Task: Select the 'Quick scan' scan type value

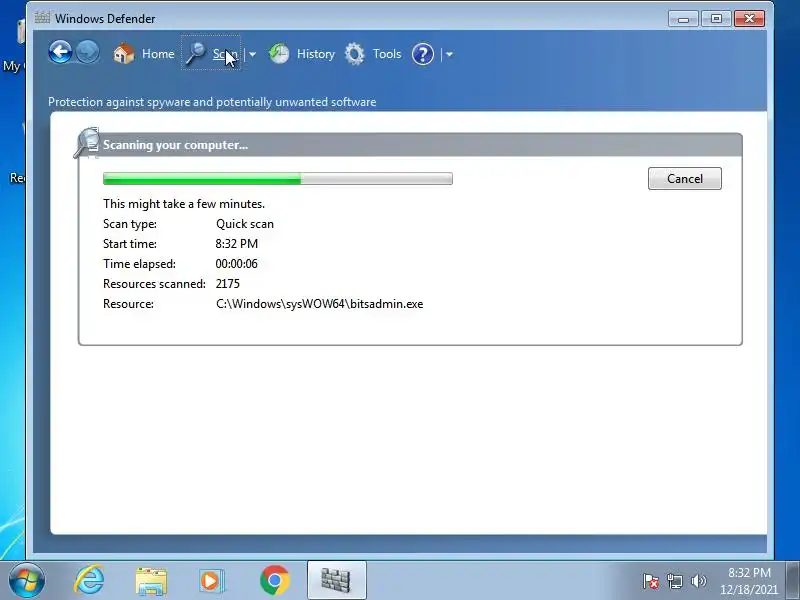Action: click(245, 224)
